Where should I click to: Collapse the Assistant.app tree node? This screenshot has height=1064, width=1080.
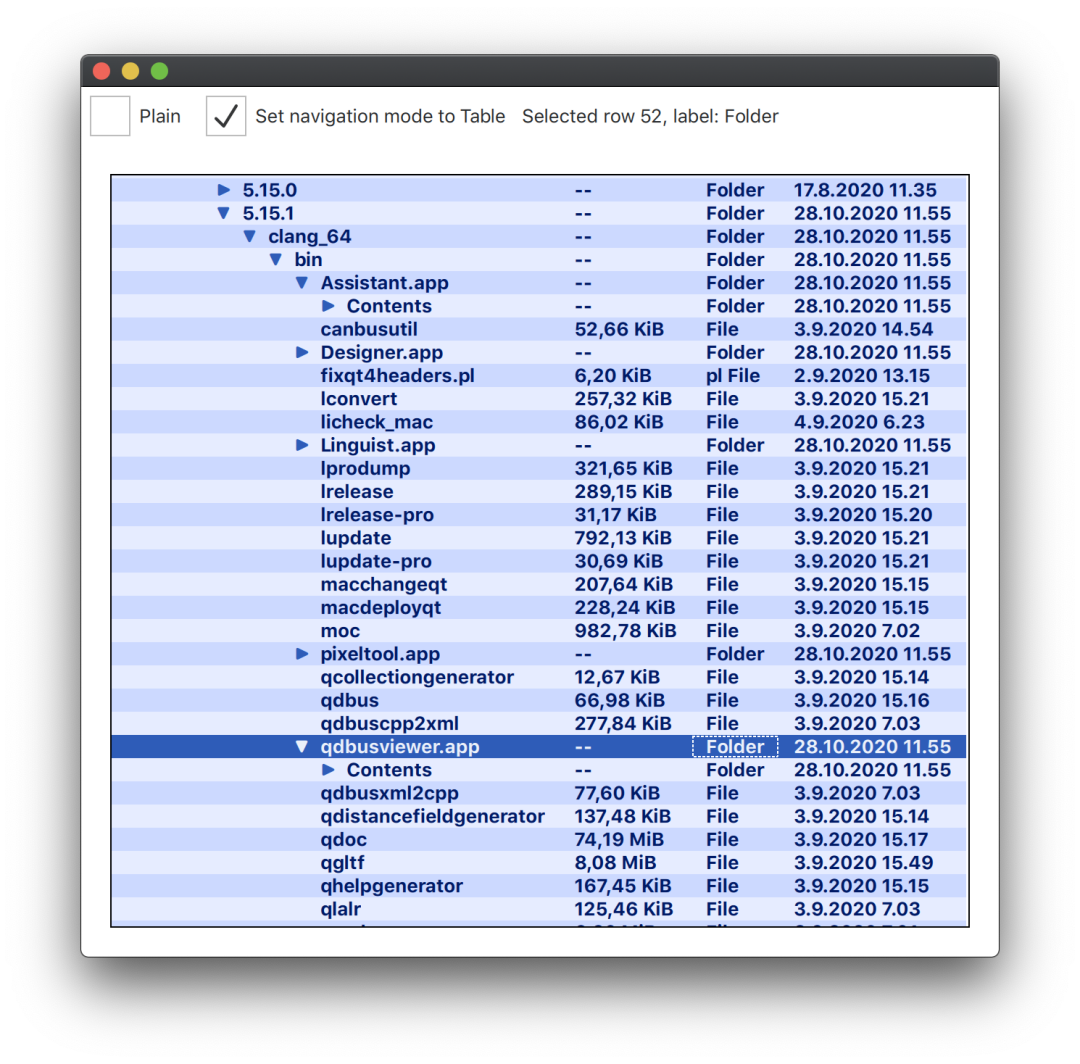302,282
